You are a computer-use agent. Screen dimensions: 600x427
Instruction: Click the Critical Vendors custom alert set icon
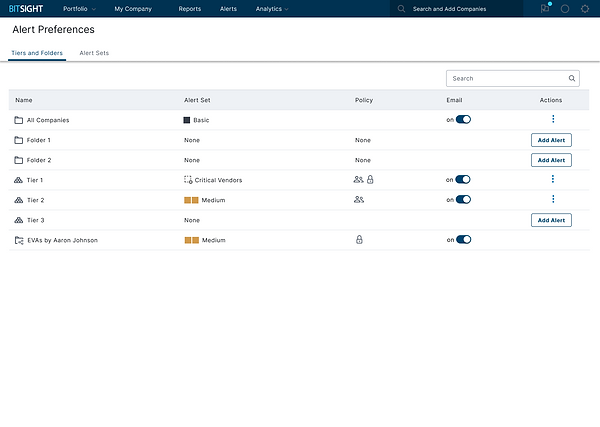[x=188, y=180]
